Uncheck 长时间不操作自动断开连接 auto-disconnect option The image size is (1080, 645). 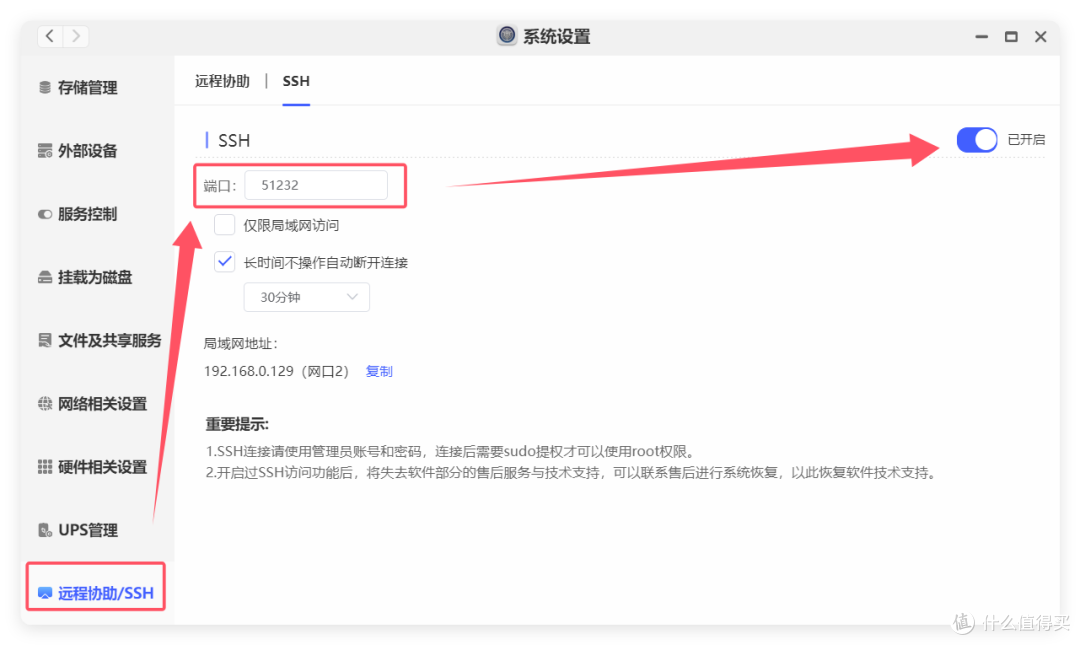coord(224,261)
